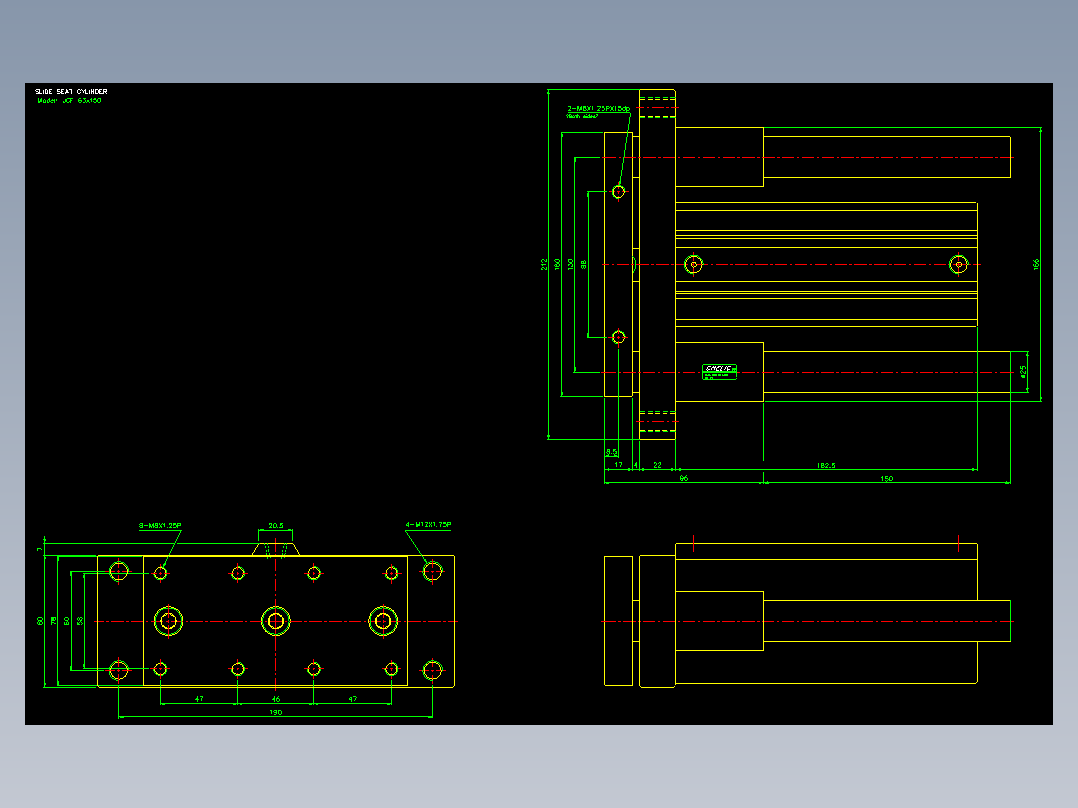Click the center bore circle in plate view
Image resolution: width=1078 pixels, height=808 pixels.
(276, 622)
